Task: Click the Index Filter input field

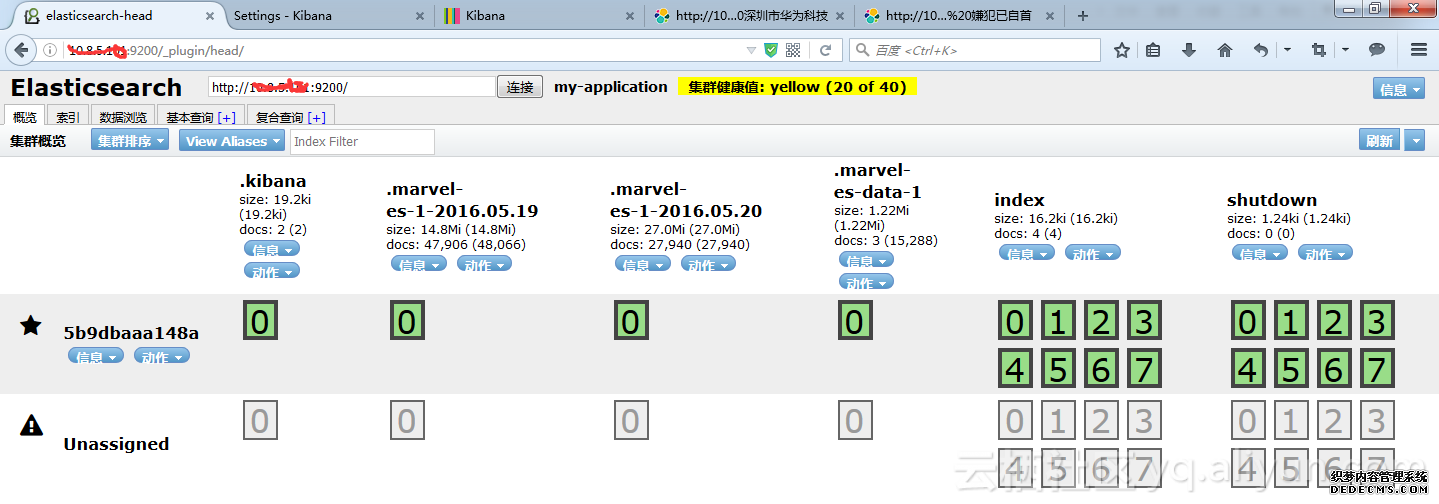Action: (362, 141)
